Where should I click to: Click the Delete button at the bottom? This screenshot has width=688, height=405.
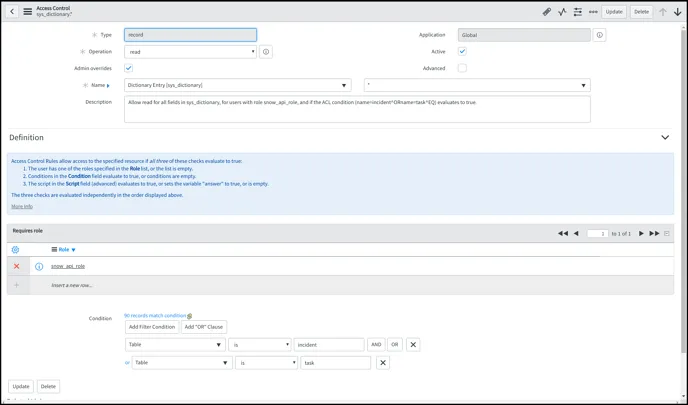click(x=48, y=387)
